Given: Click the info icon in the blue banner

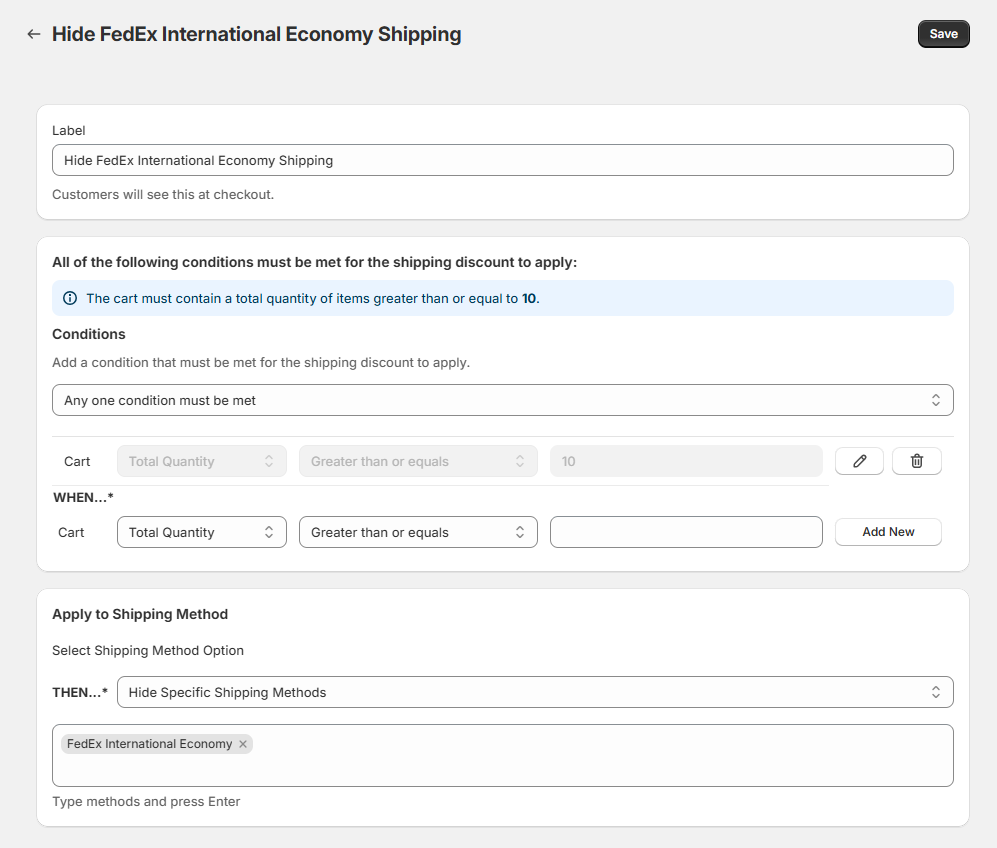Looking at the screenshot, I should coord(70,298).
